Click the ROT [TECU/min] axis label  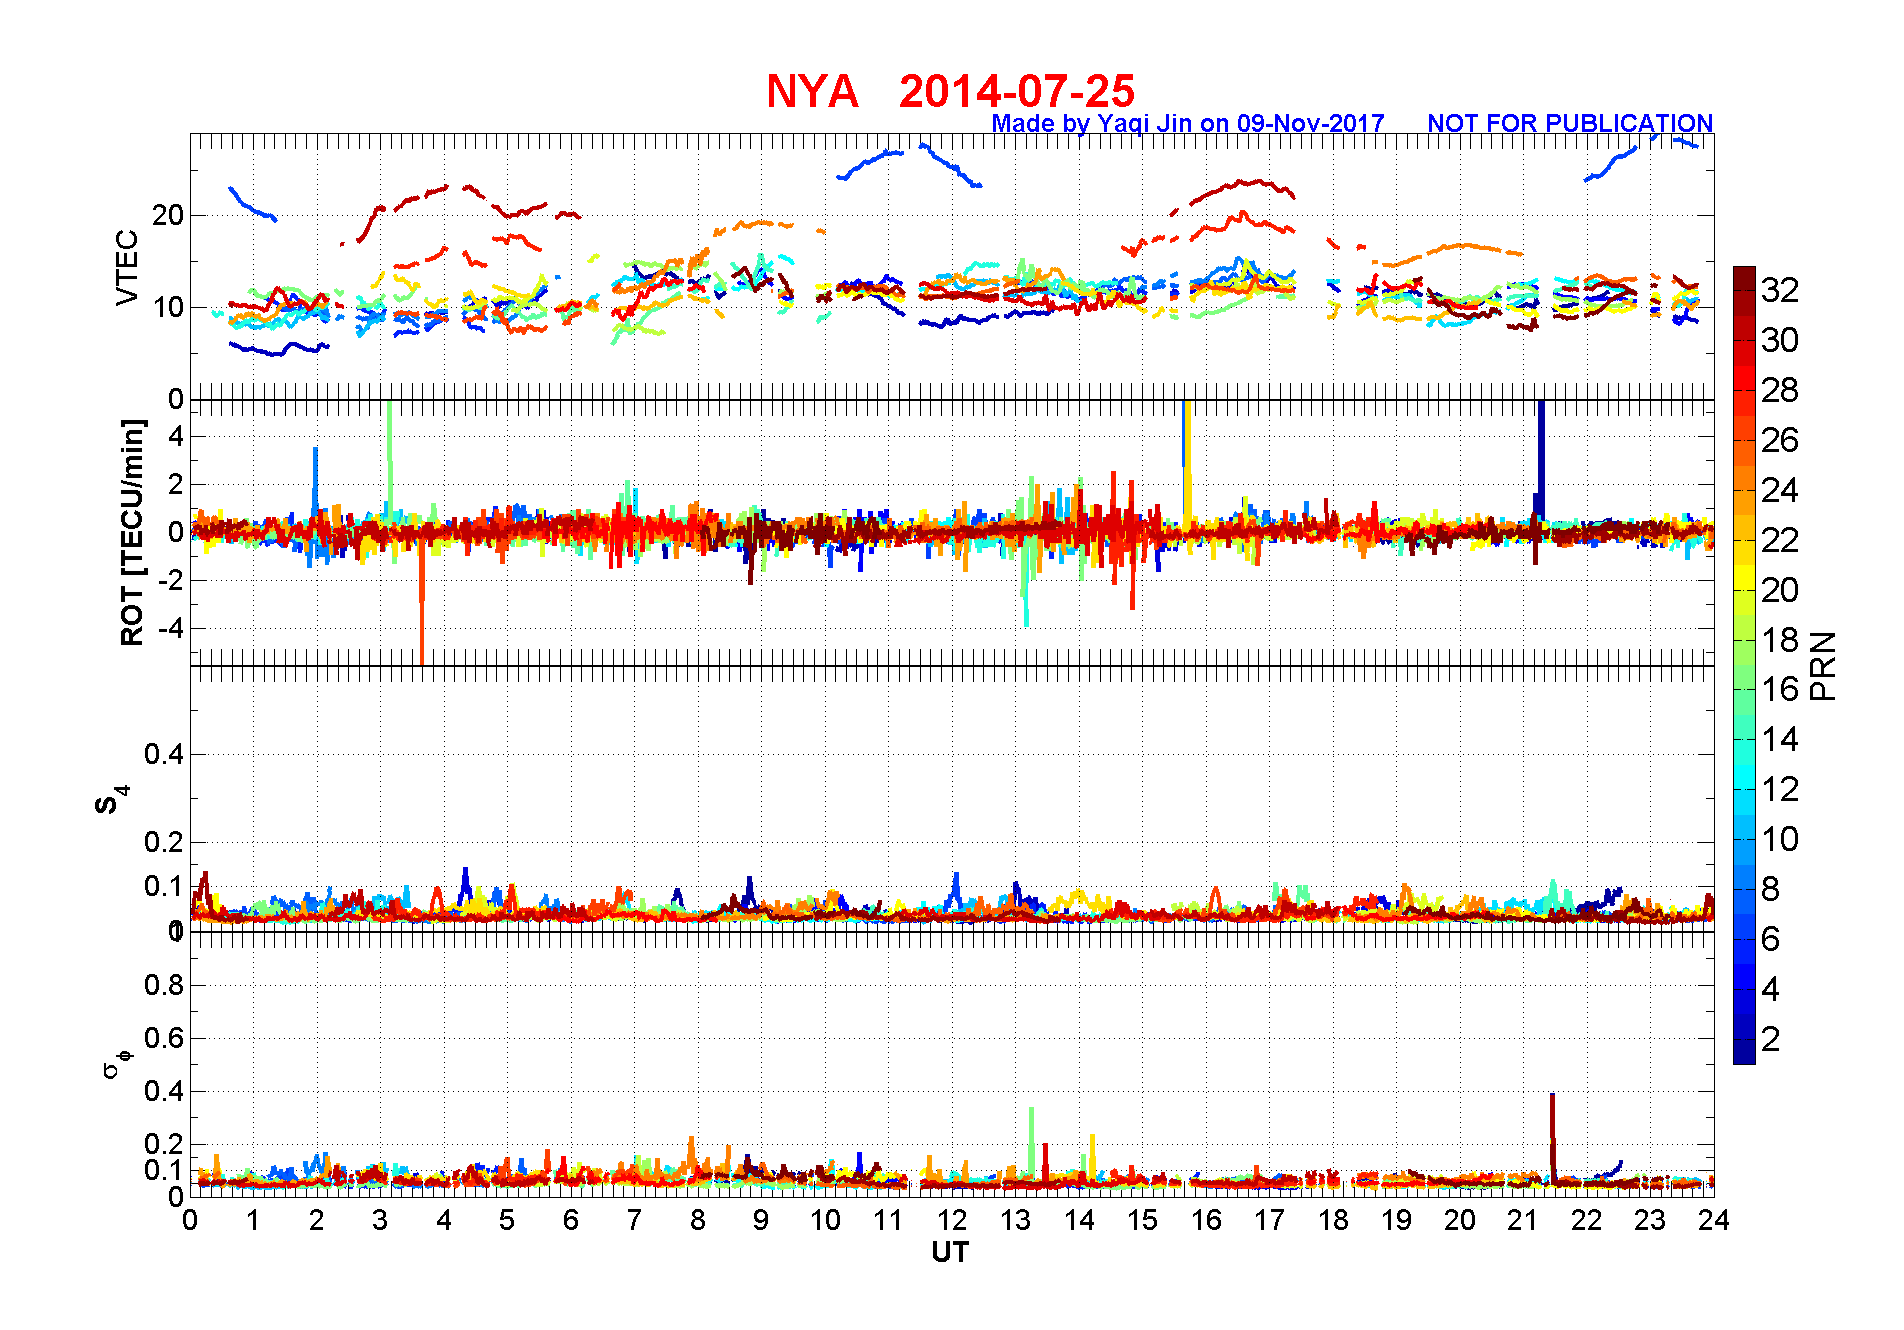click(132, 532)
